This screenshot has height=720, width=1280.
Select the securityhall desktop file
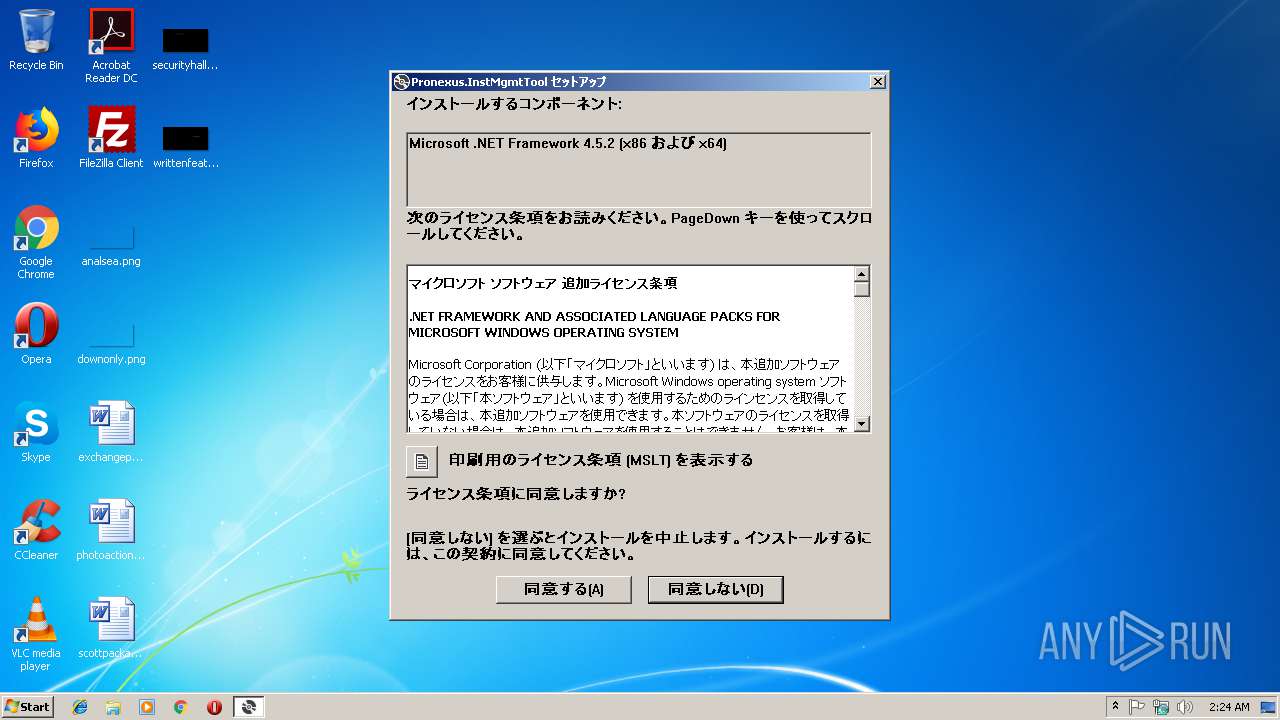tap(185, 48)
